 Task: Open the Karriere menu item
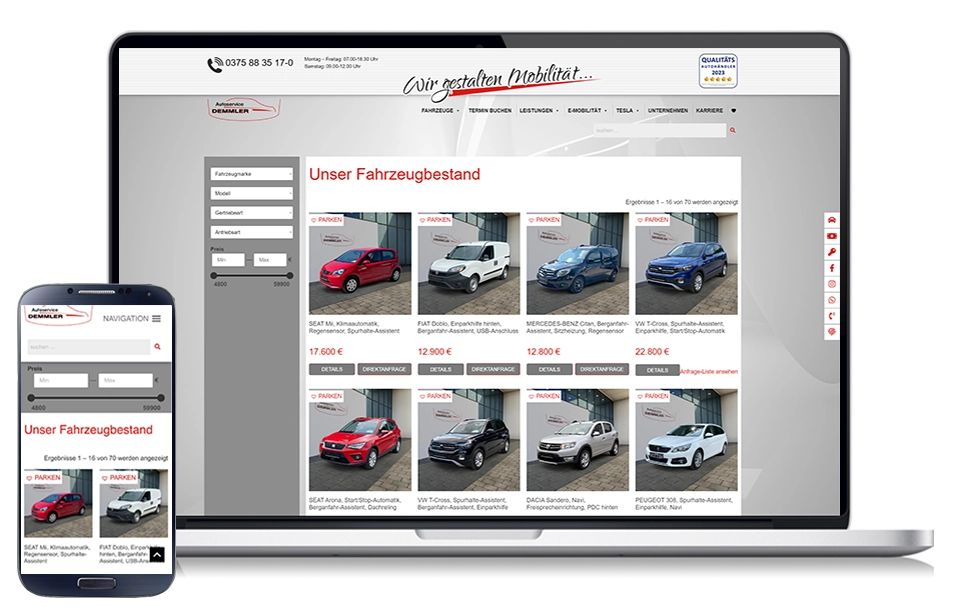(x=709, y=110)
